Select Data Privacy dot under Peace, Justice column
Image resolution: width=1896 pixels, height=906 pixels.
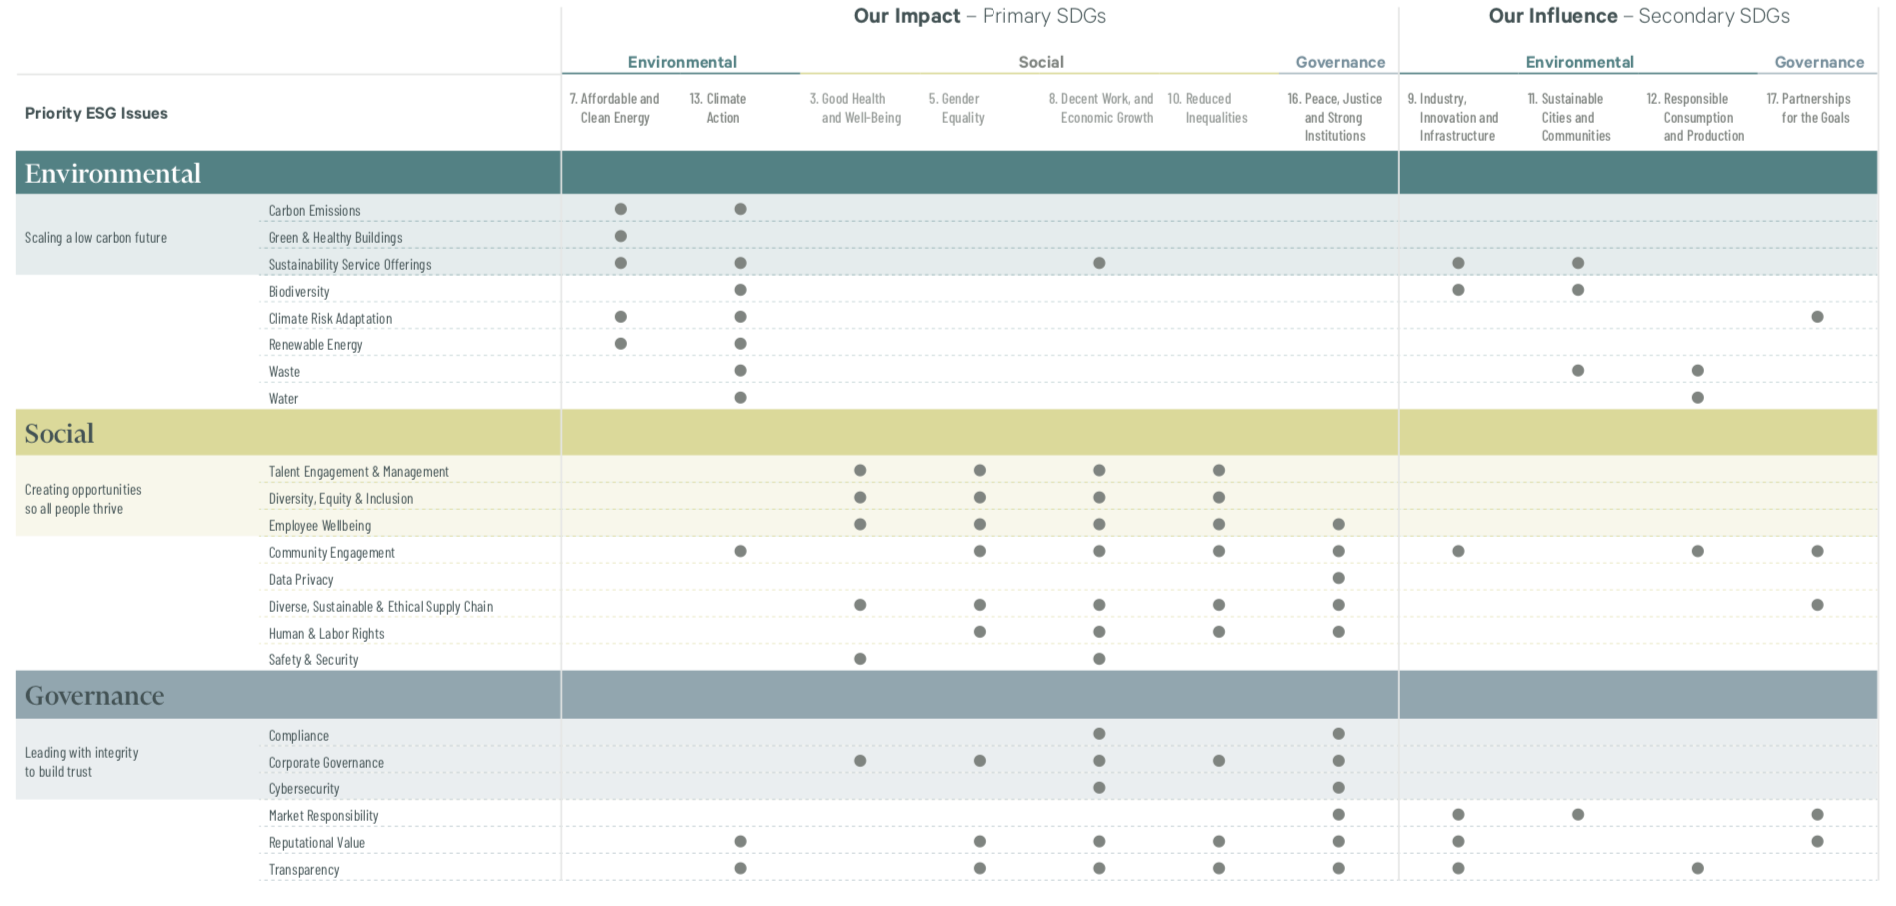click(1338, 578)
